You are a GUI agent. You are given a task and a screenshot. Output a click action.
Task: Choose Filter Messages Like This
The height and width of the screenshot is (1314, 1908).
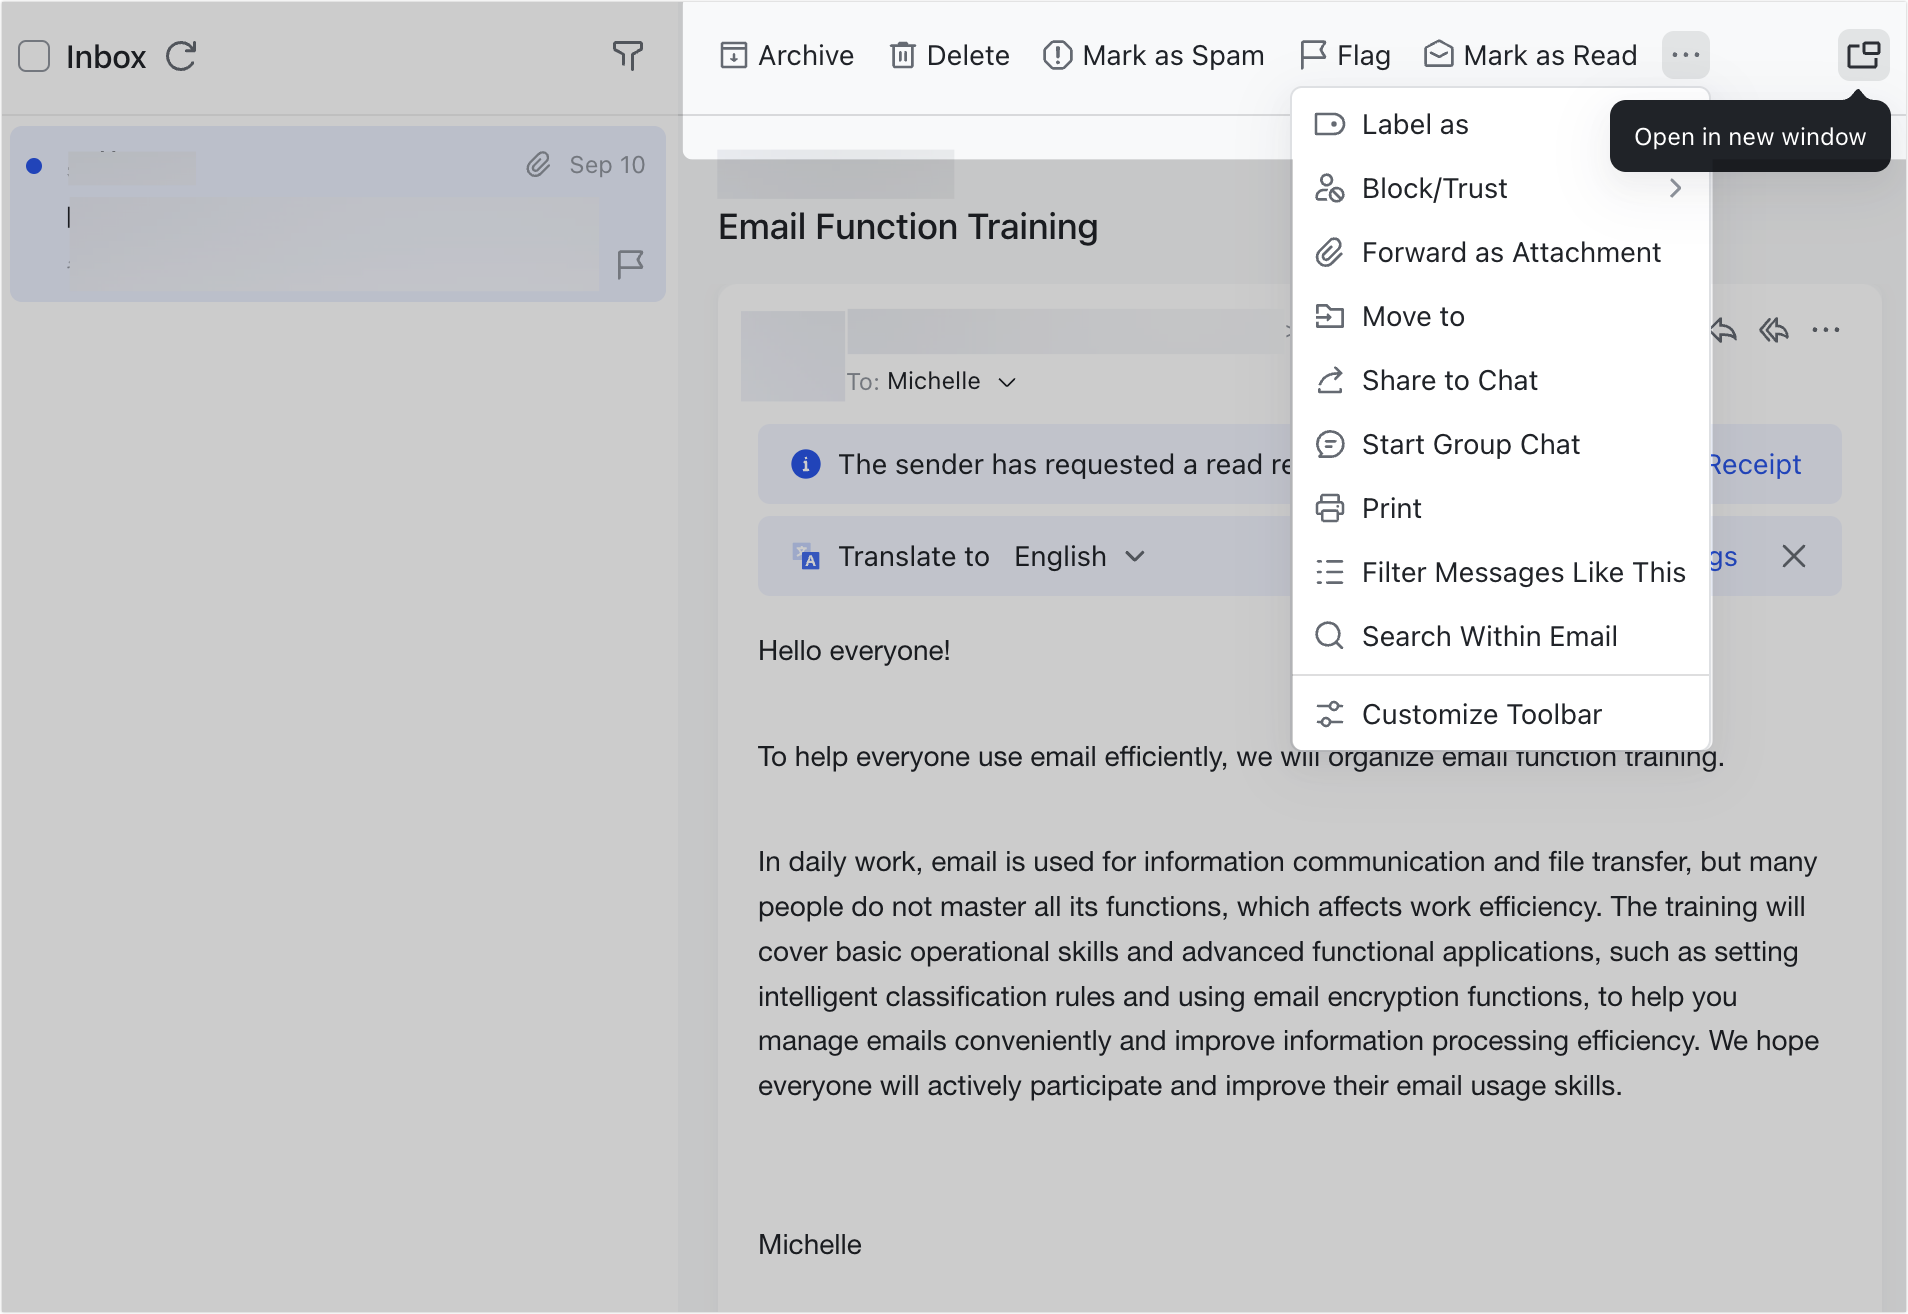point(1500,572)
